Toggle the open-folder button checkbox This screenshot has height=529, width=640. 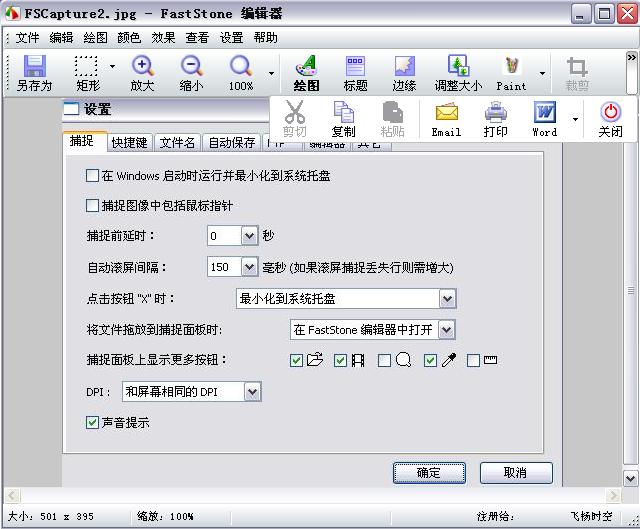tap(296, 360)
